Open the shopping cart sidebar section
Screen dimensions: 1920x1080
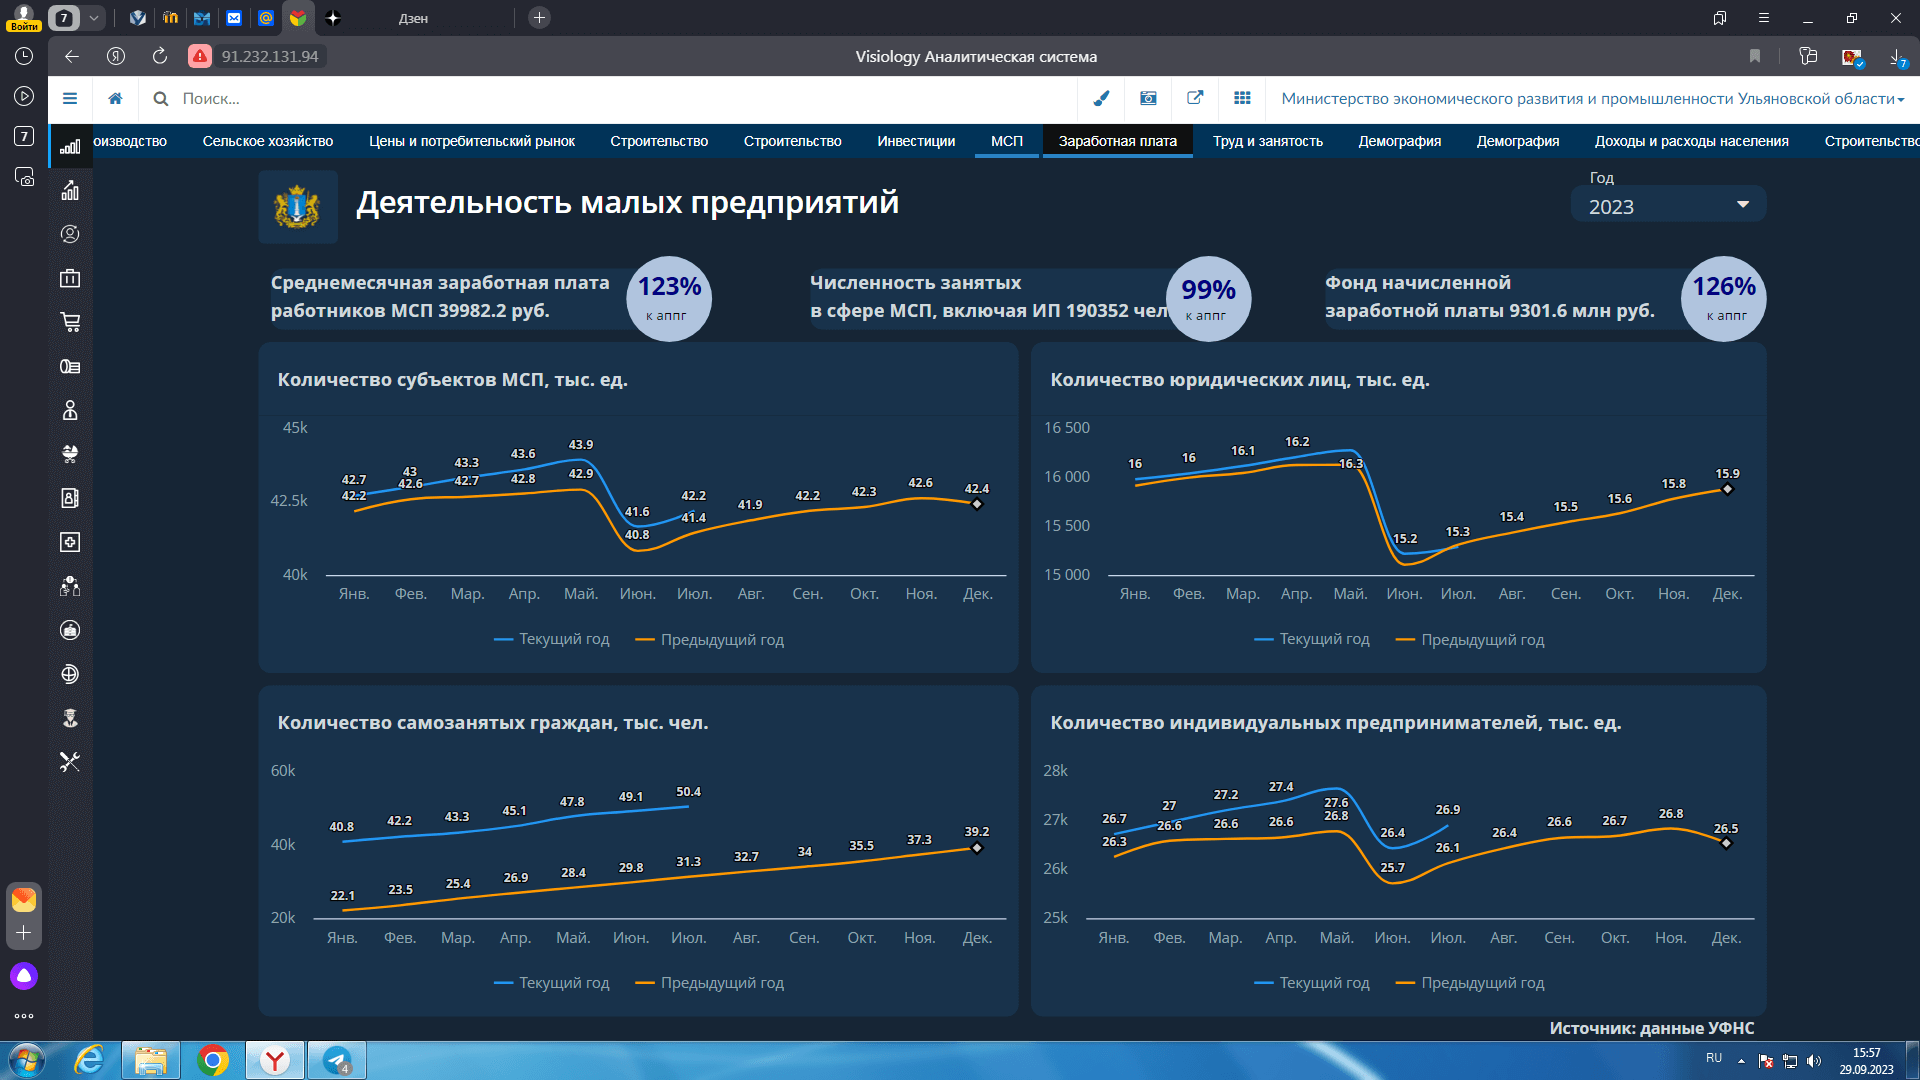coord(70,322)
